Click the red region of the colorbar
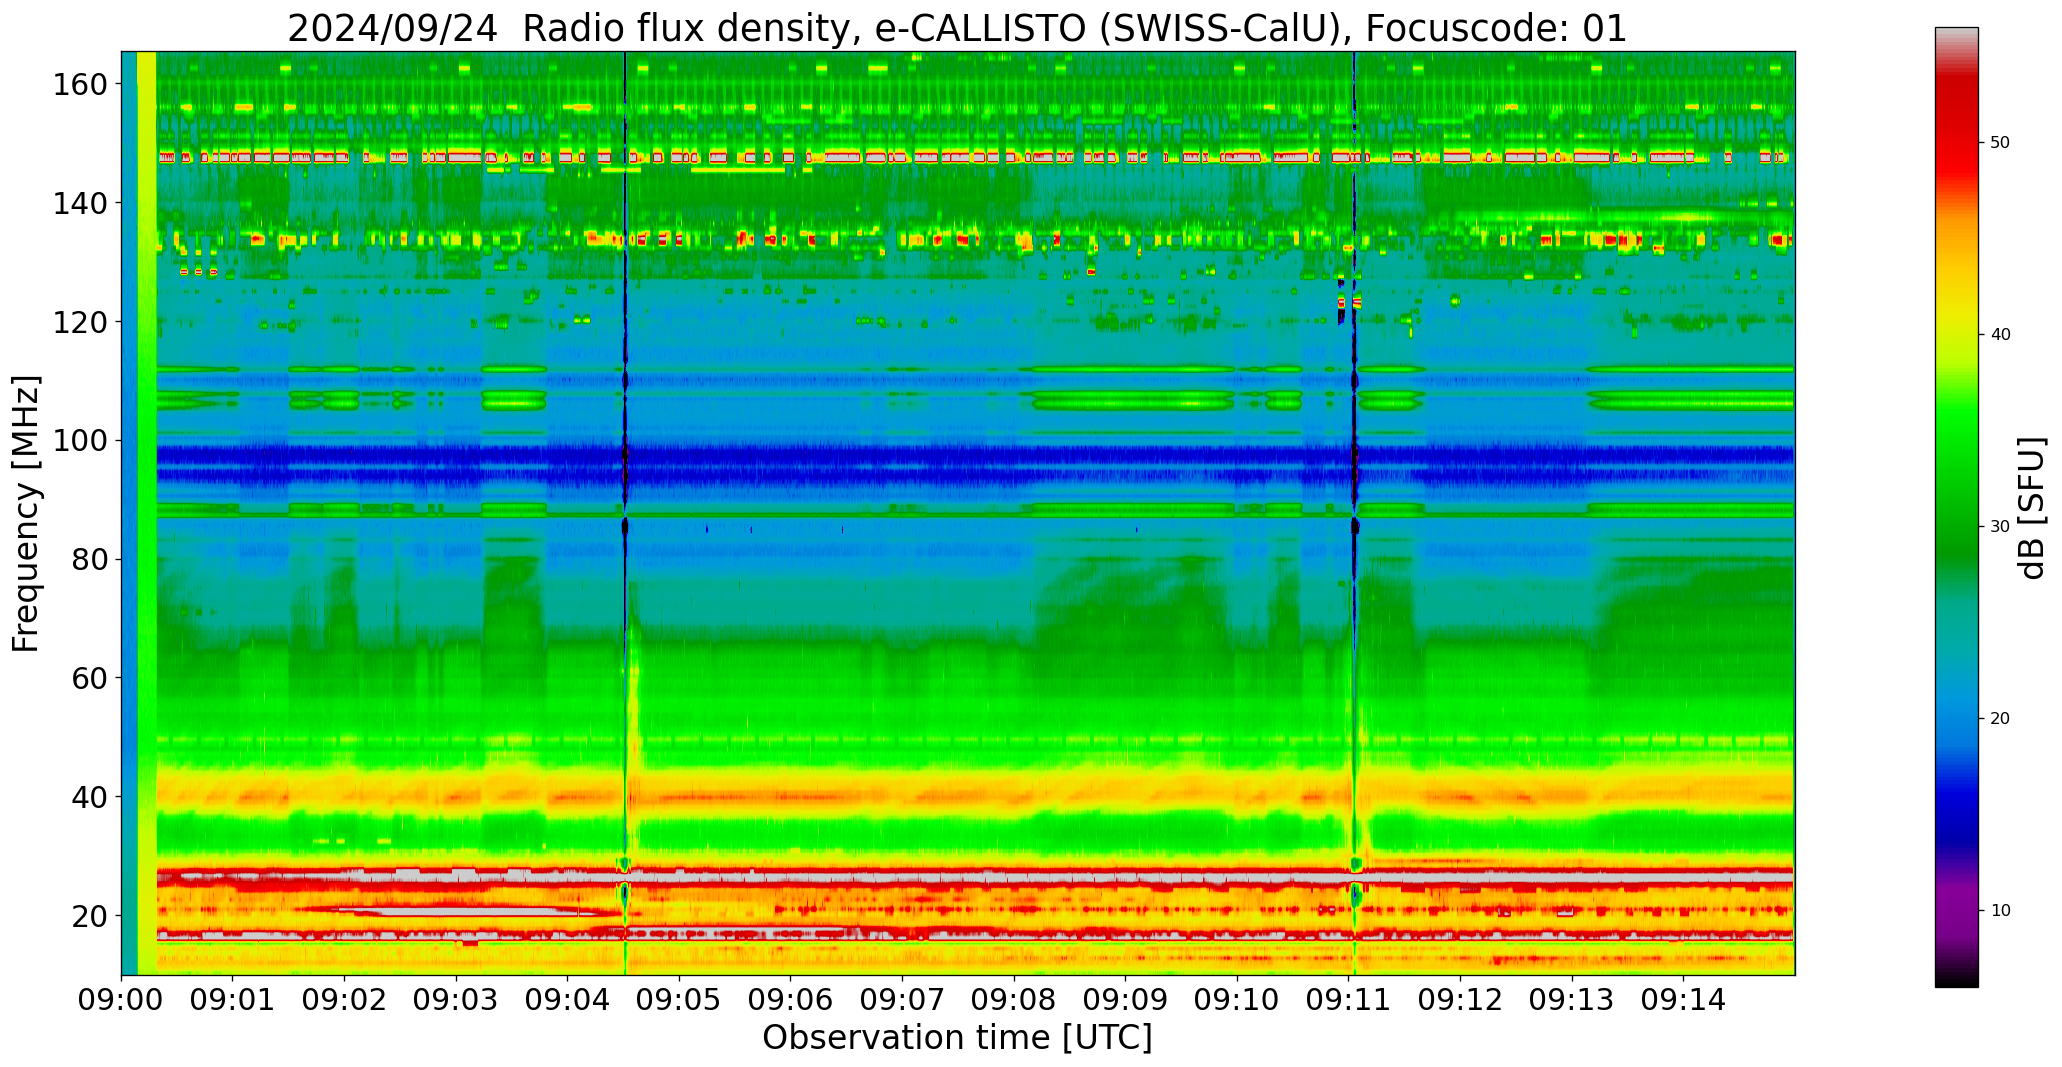The height and width of the screenshot is (1067, 2062). [1956, 130]
